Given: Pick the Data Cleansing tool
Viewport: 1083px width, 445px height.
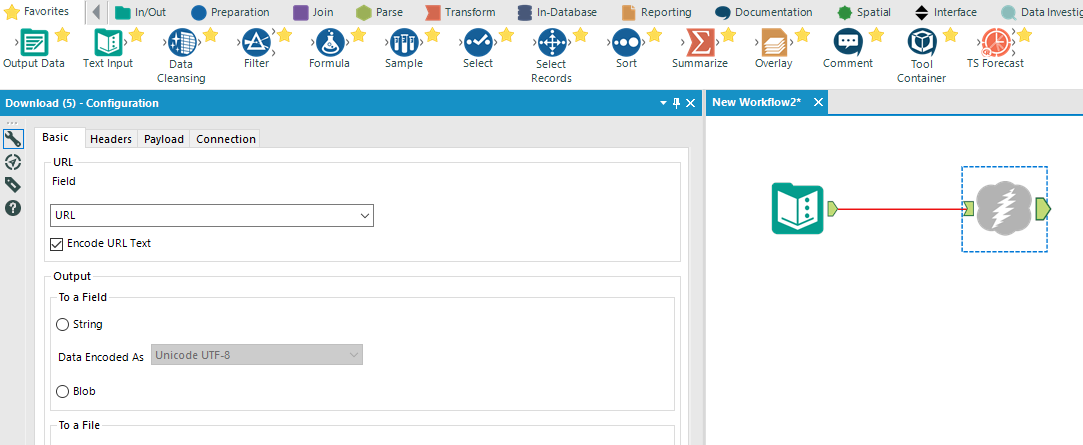Looking at the screenshot, I should tap(182, 43).
